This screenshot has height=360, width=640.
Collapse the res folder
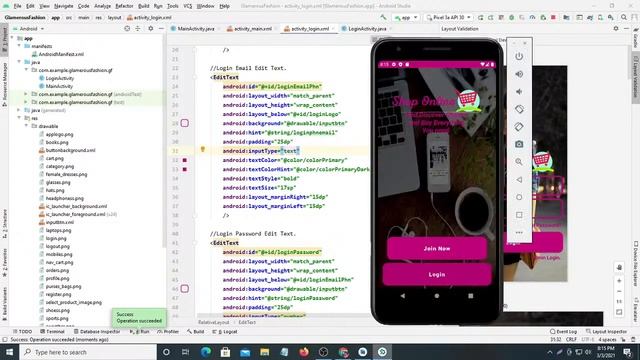(19, 118)
